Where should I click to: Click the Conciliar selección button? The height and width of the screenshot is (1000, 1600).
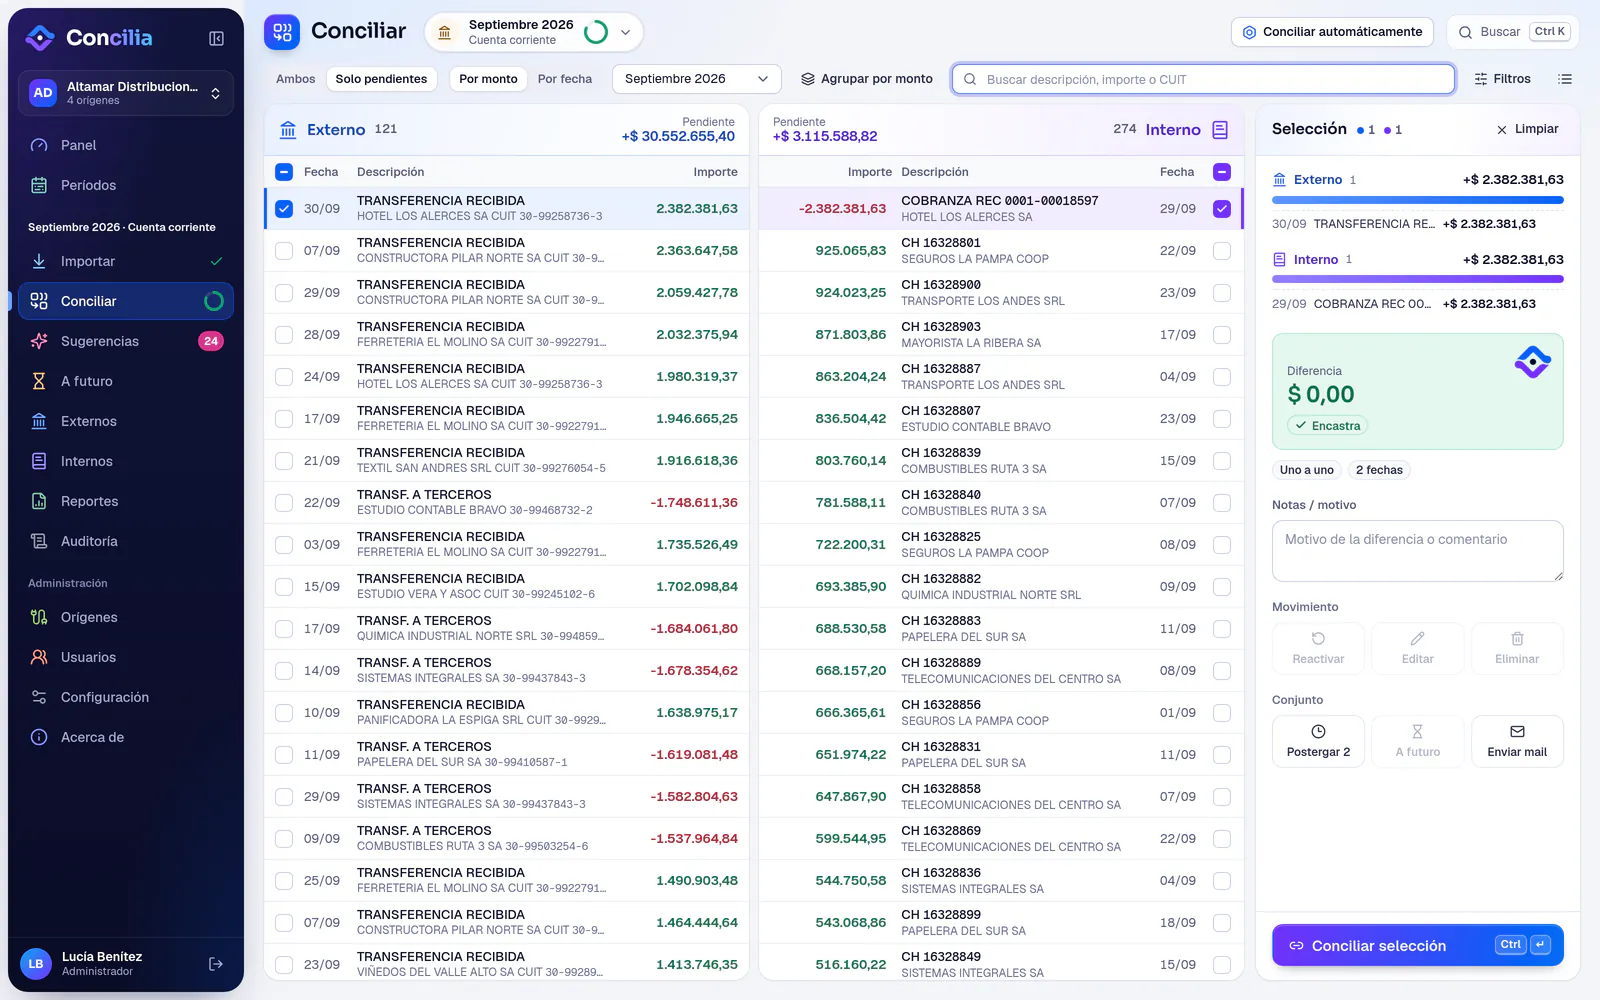point(1417,945)
